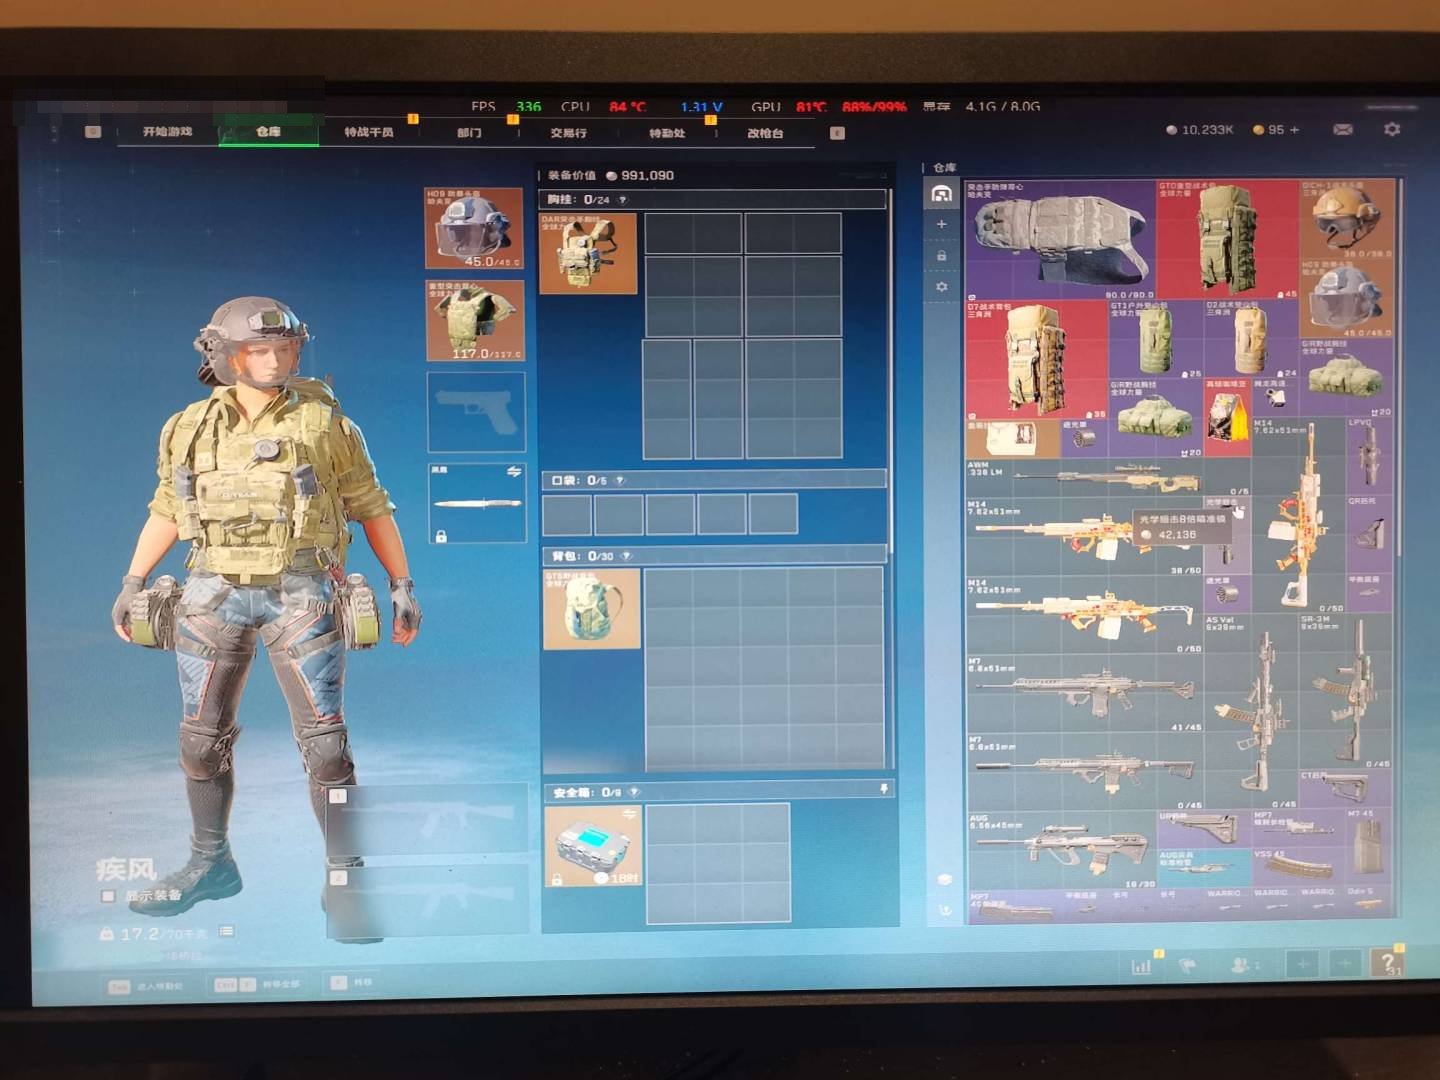Select the main stash page icon
Viewport: 1440px width, 1080px height.
tap(941, 194)
